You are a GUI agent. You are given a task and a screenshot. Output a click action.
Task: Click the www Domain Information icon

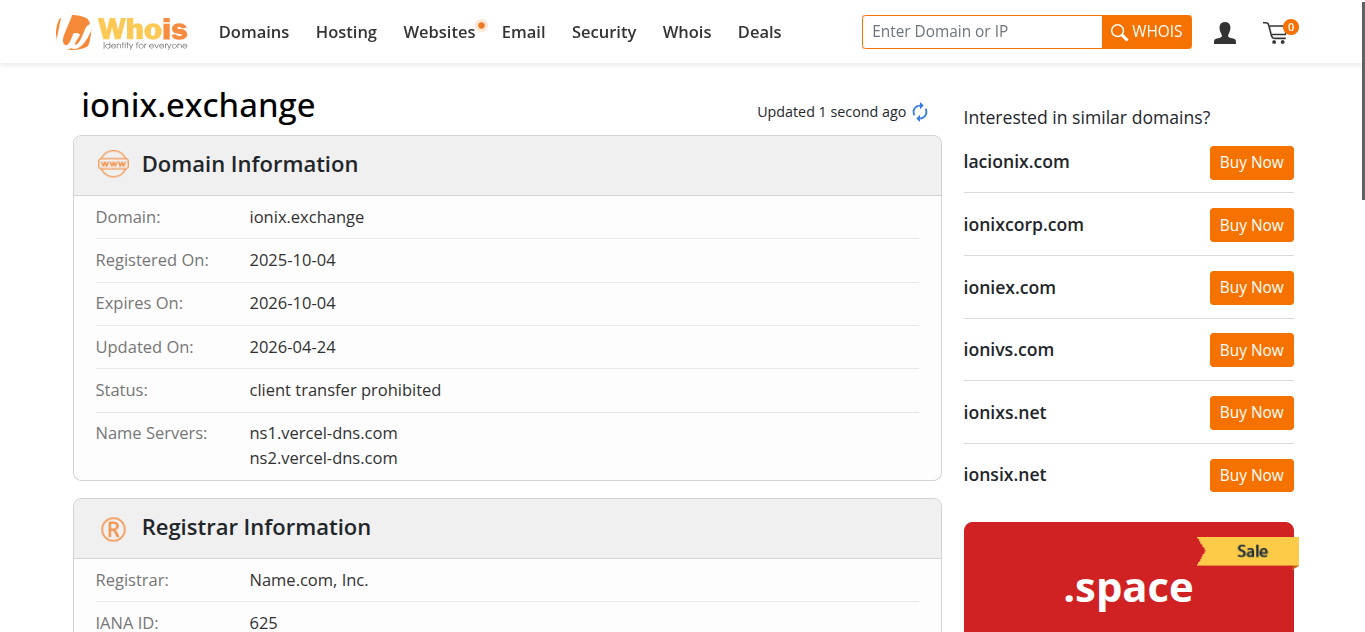pyautogui.click(x=113, y=164)
